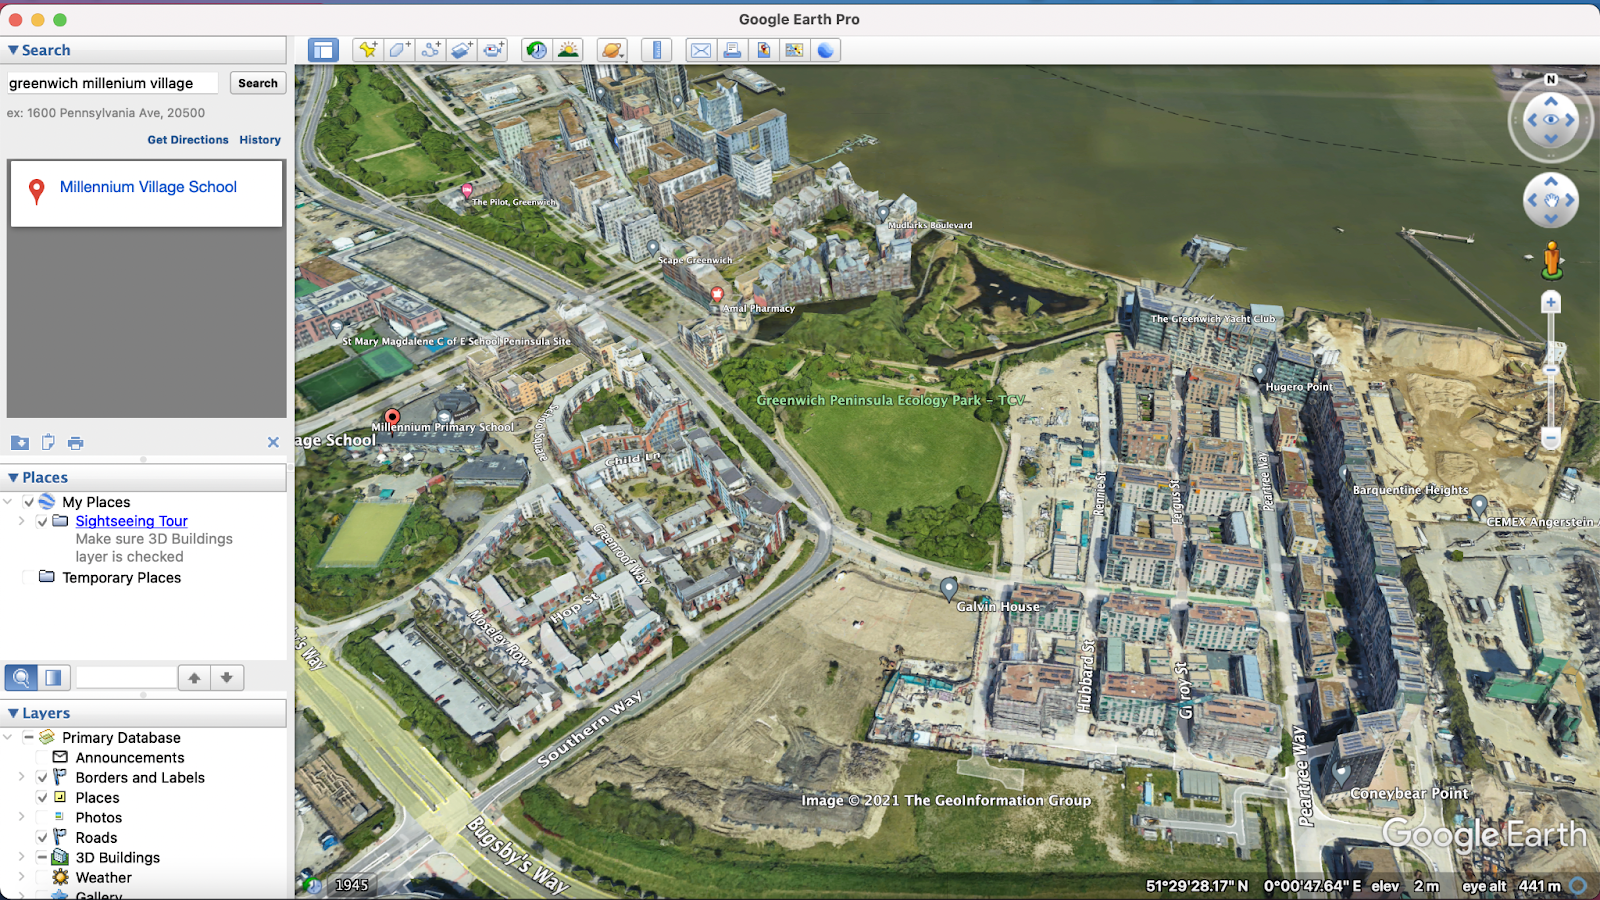Click the 1945 historical imagery date
The height and width of the screenshot is (900, 1600).
(x=352, y=885)
